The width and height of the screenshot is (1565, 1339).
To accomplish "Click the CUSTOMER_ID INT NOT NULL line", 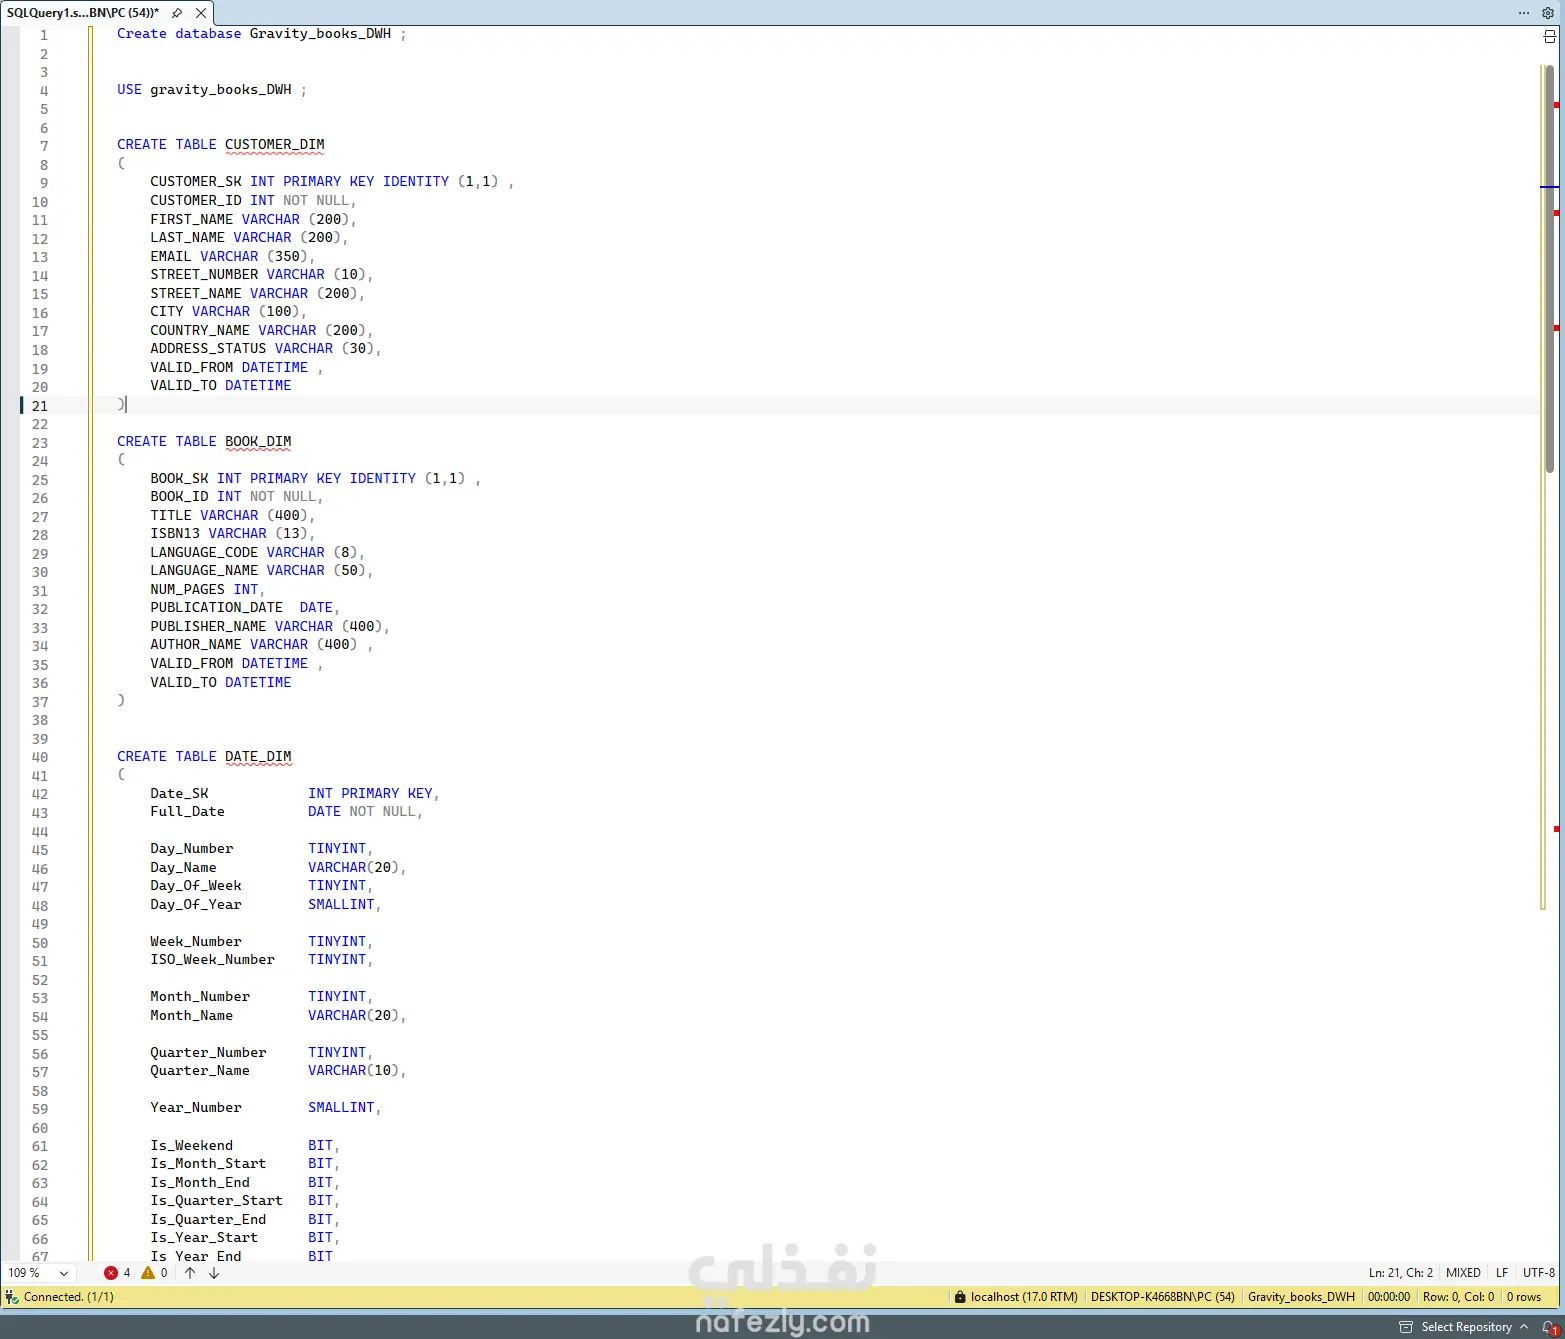I will [253, 201].
